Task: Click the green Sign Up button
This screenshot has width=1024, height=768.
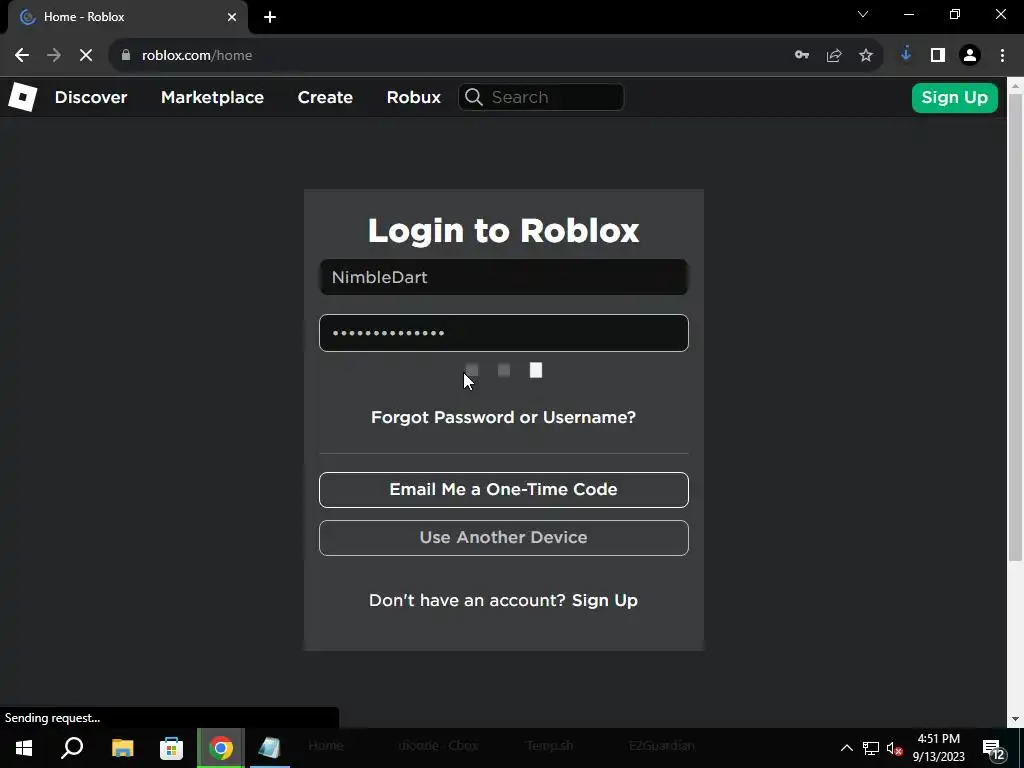Action: coord(954,97)
